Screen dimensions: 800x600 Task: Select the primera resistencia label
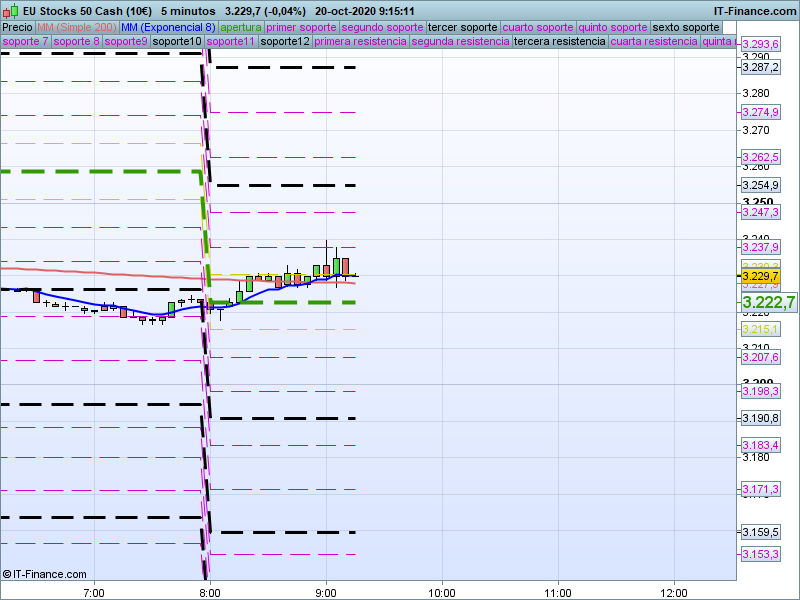click(x=360, y=41)
